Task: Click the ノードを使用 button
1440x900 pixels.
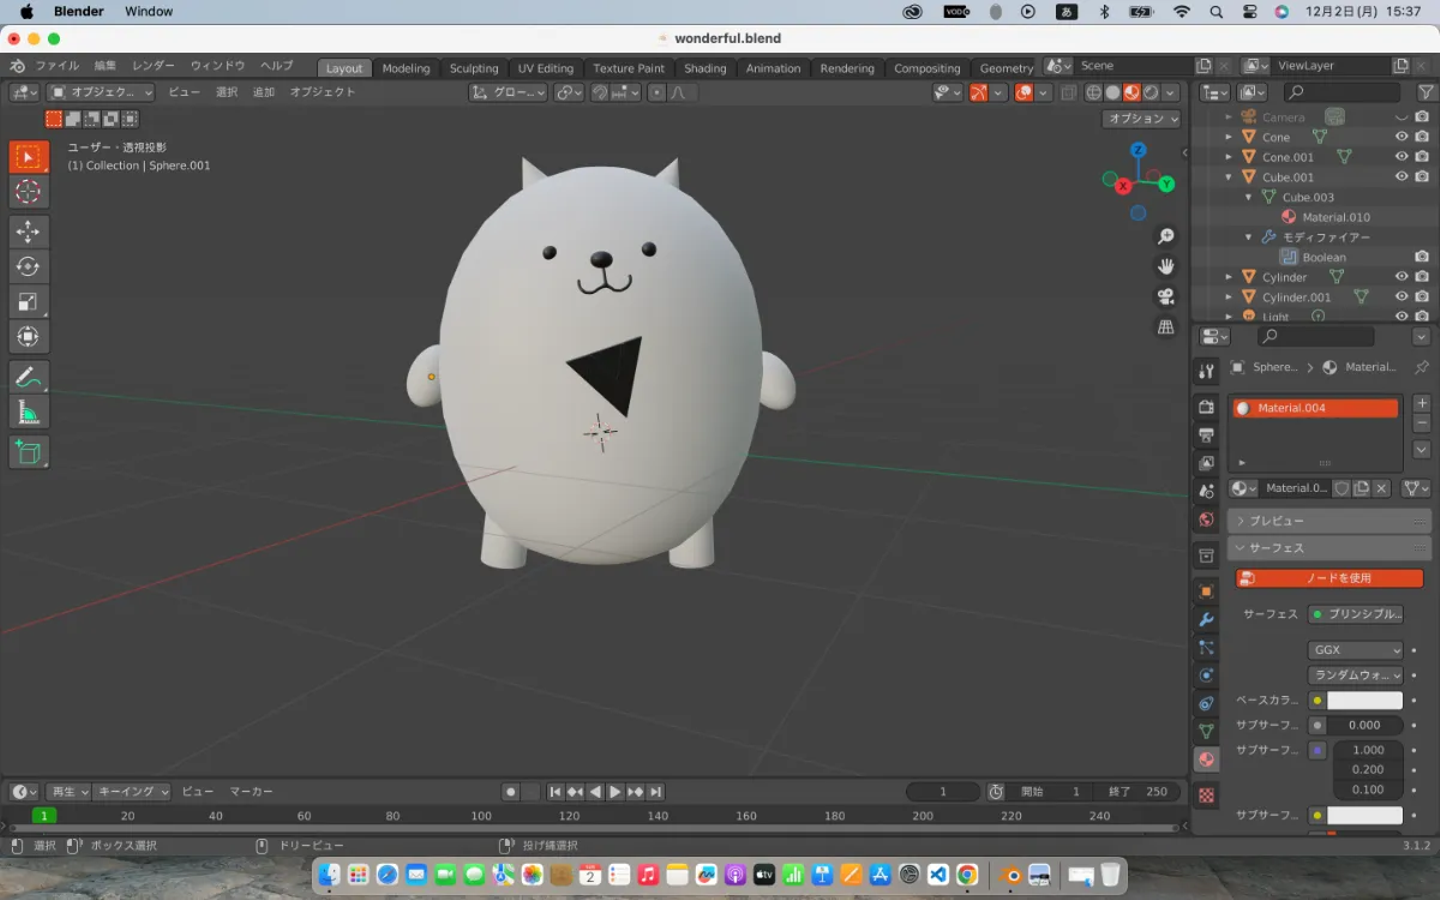Action: pos(1329,578)
